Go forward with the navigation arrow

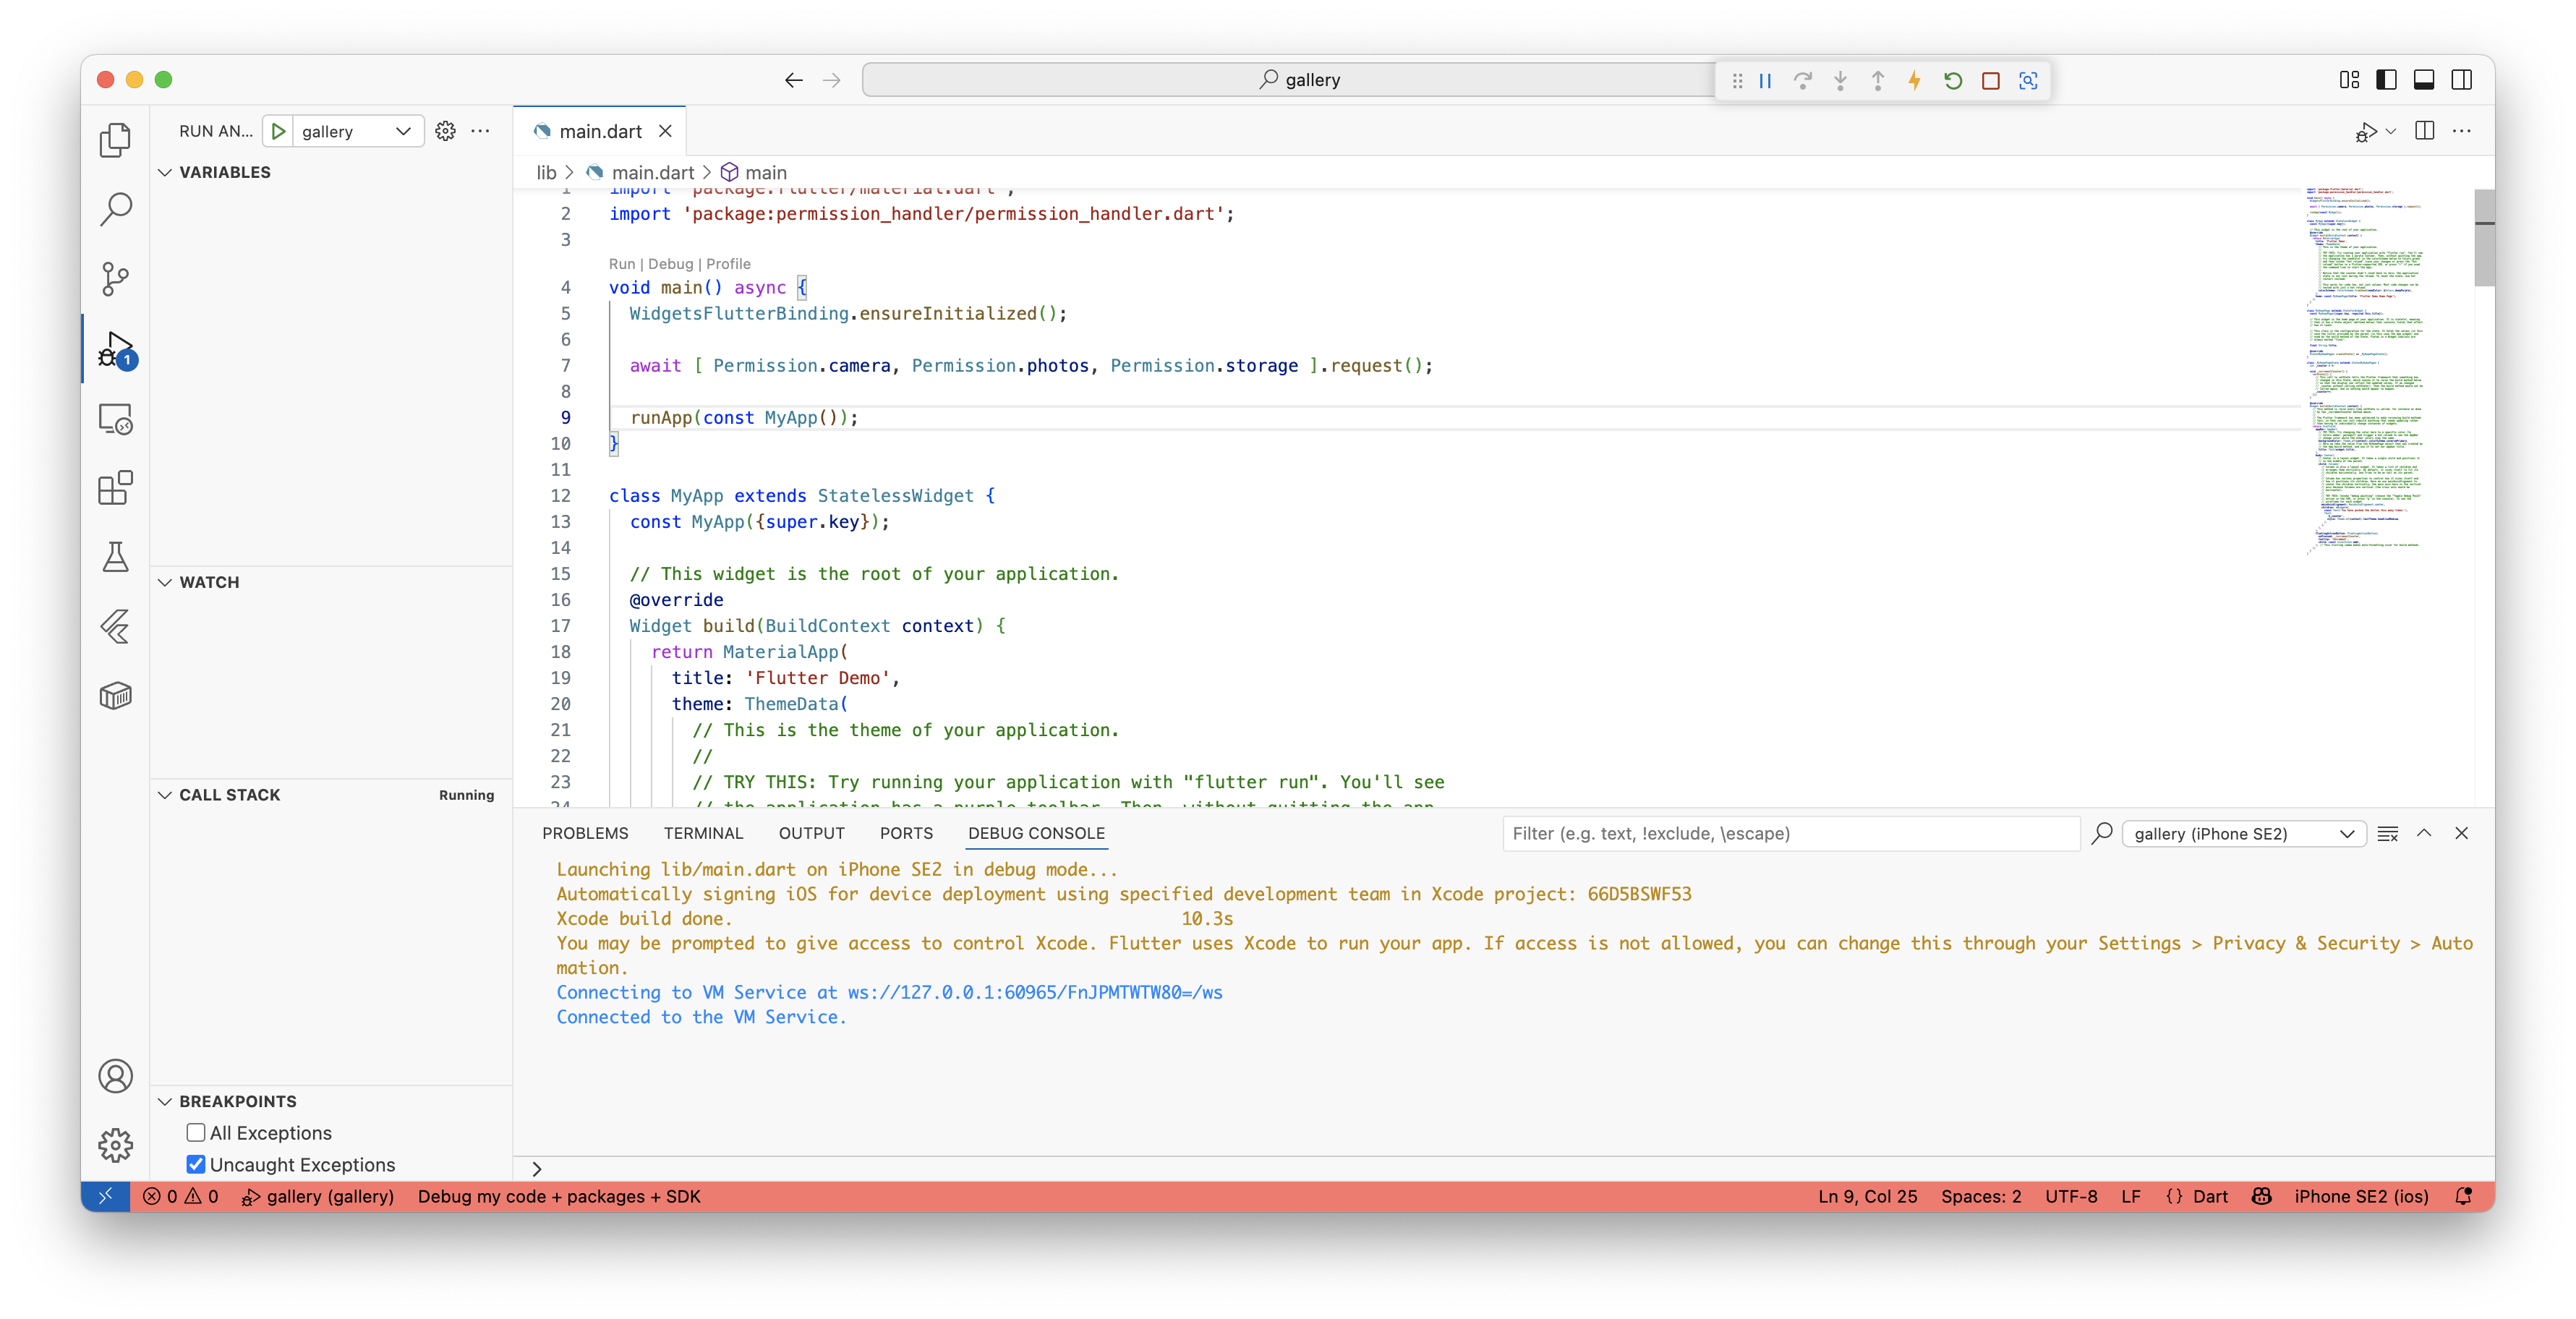831,80
